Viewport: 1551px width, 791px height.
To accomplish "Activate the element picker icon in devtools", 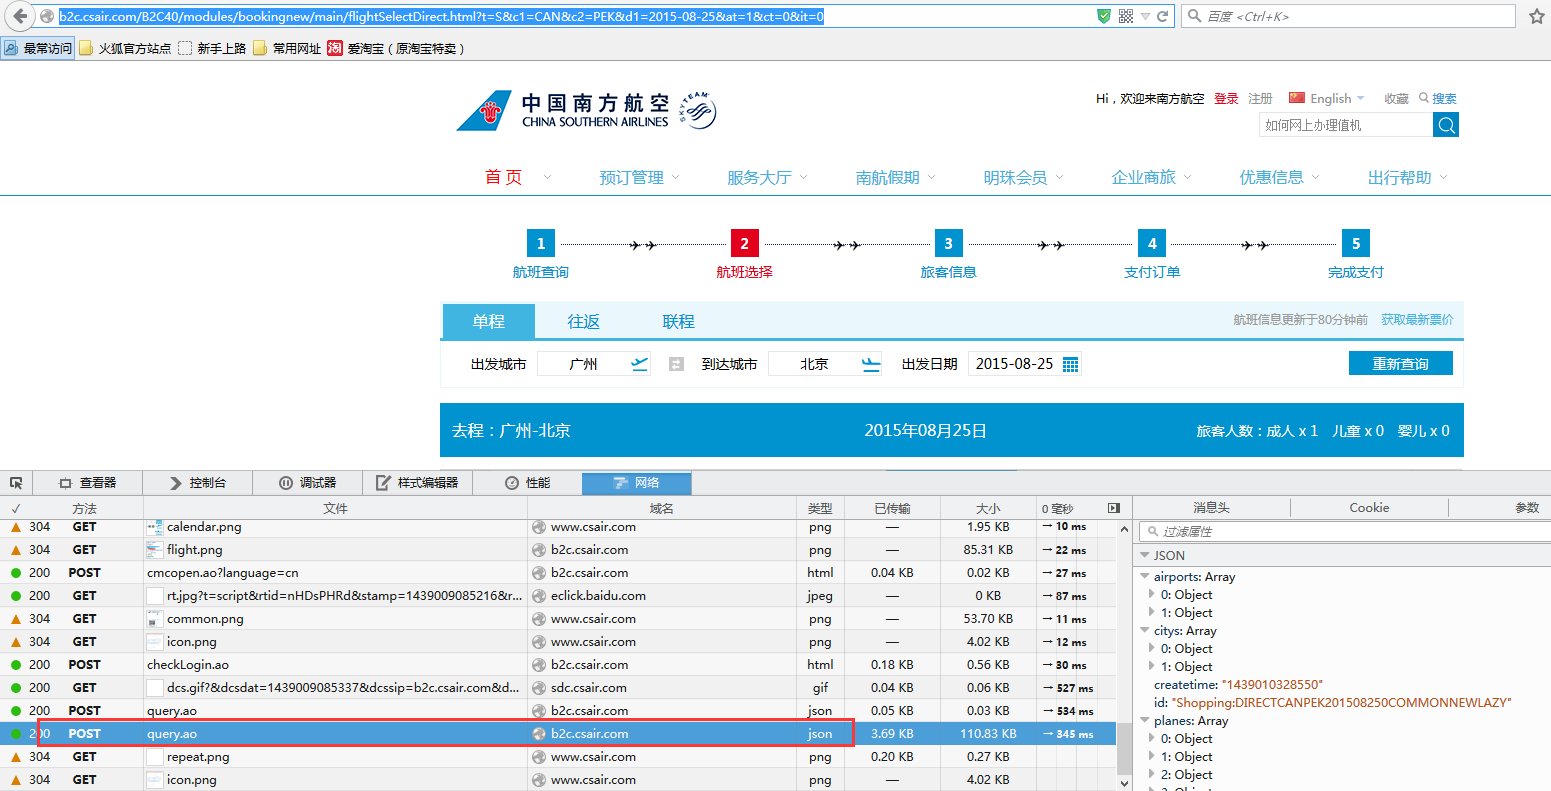I will pos(16,482).
